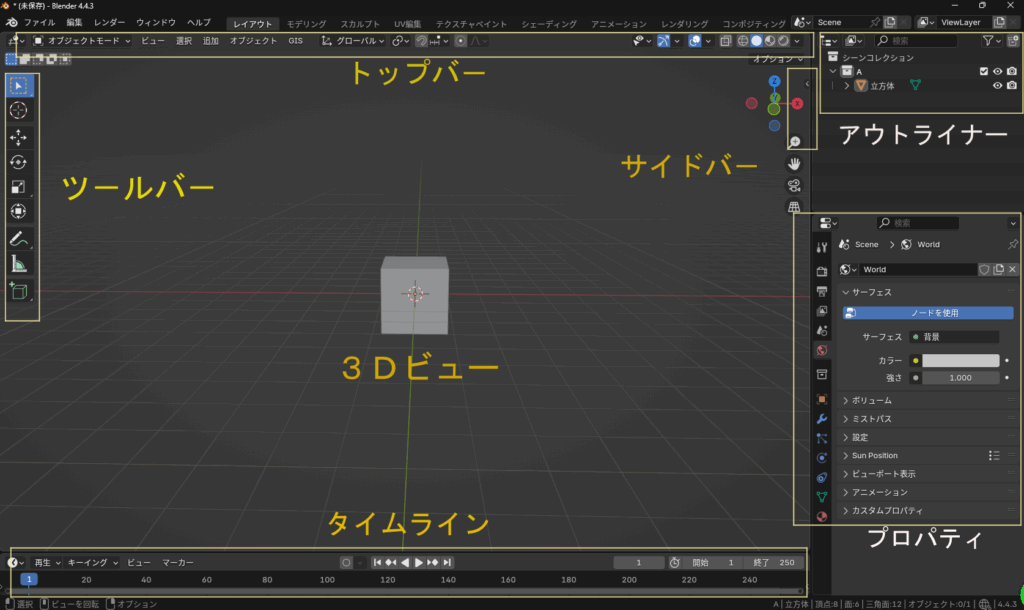Select the Measure tool

click(x=19, y=265)
